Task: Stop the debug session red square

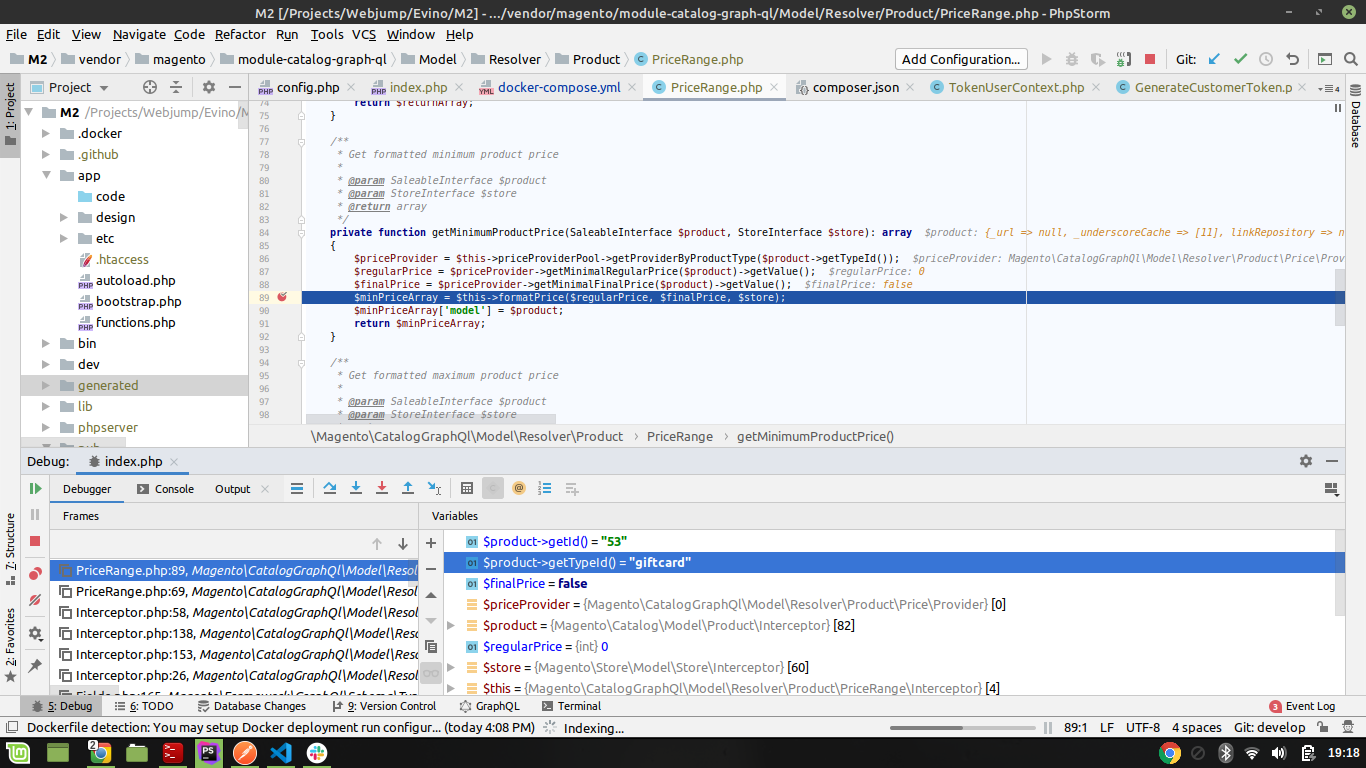Action: pos(35,541)
